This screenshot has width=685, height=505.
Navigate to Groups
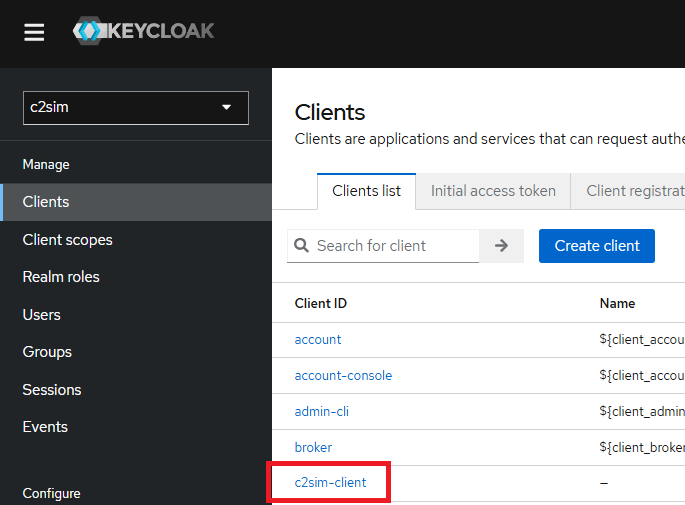click(x=47, y=352)
